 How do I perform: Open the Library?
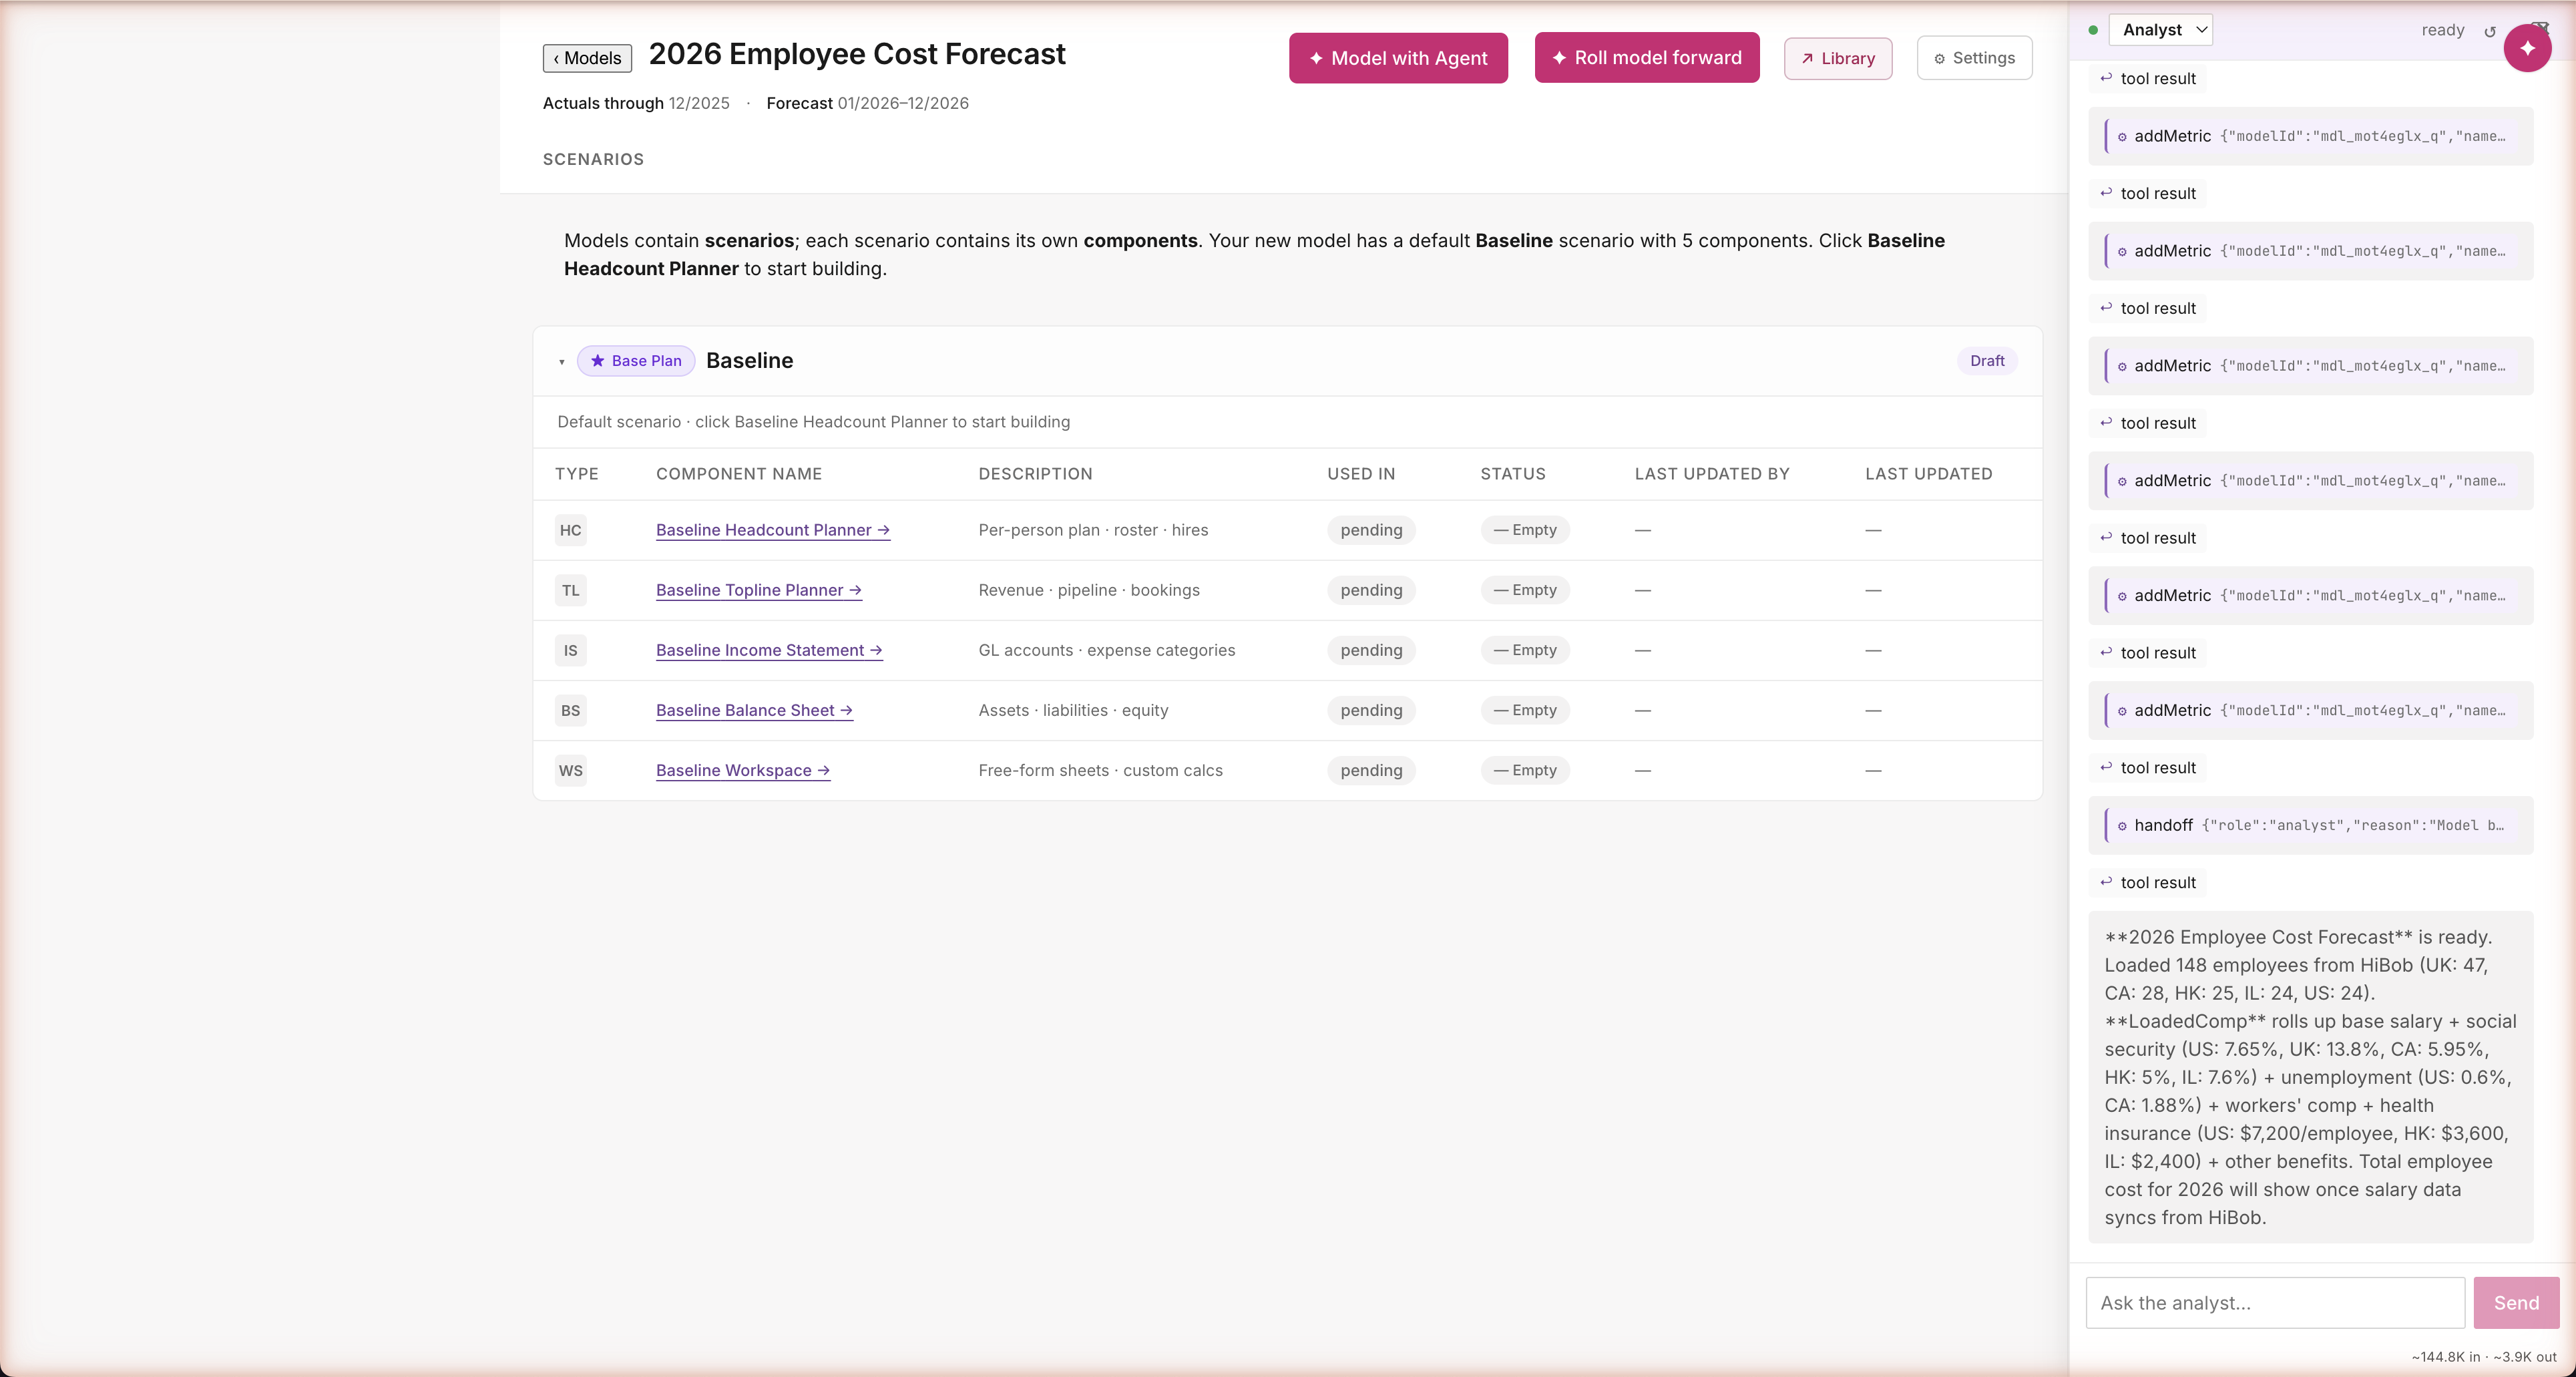coord(1838,59)
